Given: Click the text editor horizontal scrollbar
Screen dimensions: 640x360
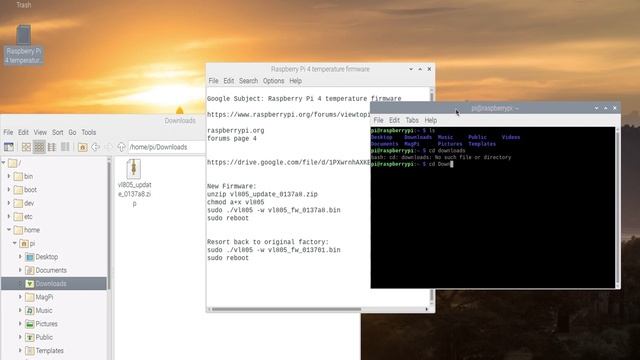Looking at the screenshot, I should pos(286,309).
